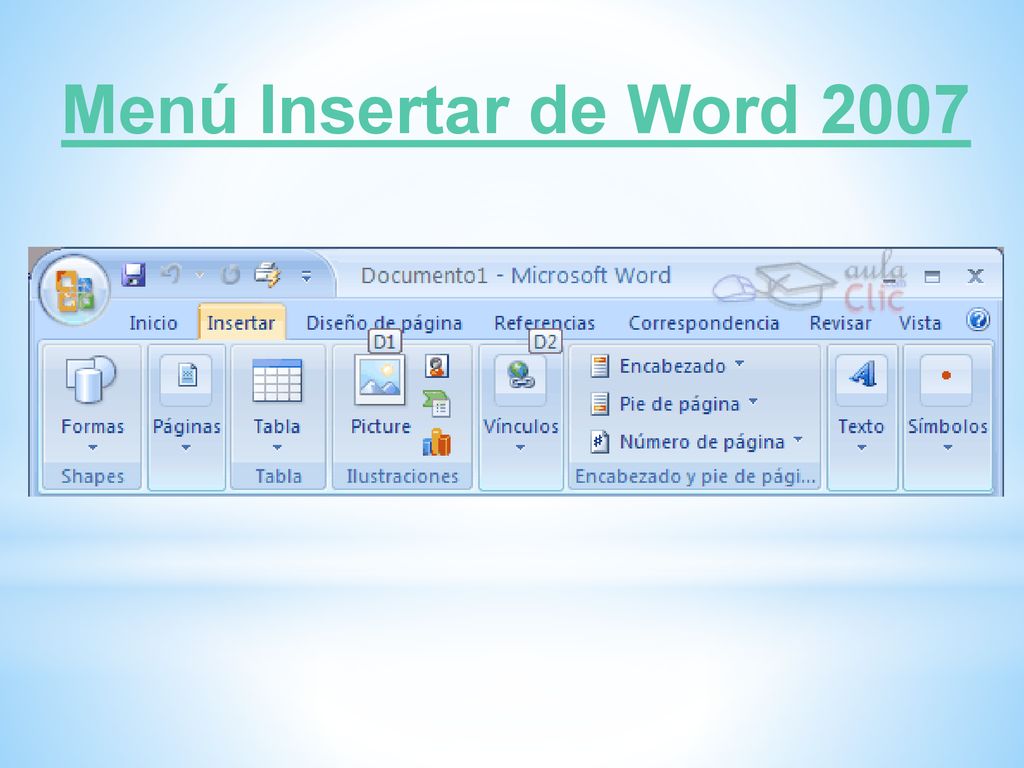Insert a chart with bar chart icon
Image resolution: width=1024 pixels, height=768 pixels.
(x=436, y=443)
